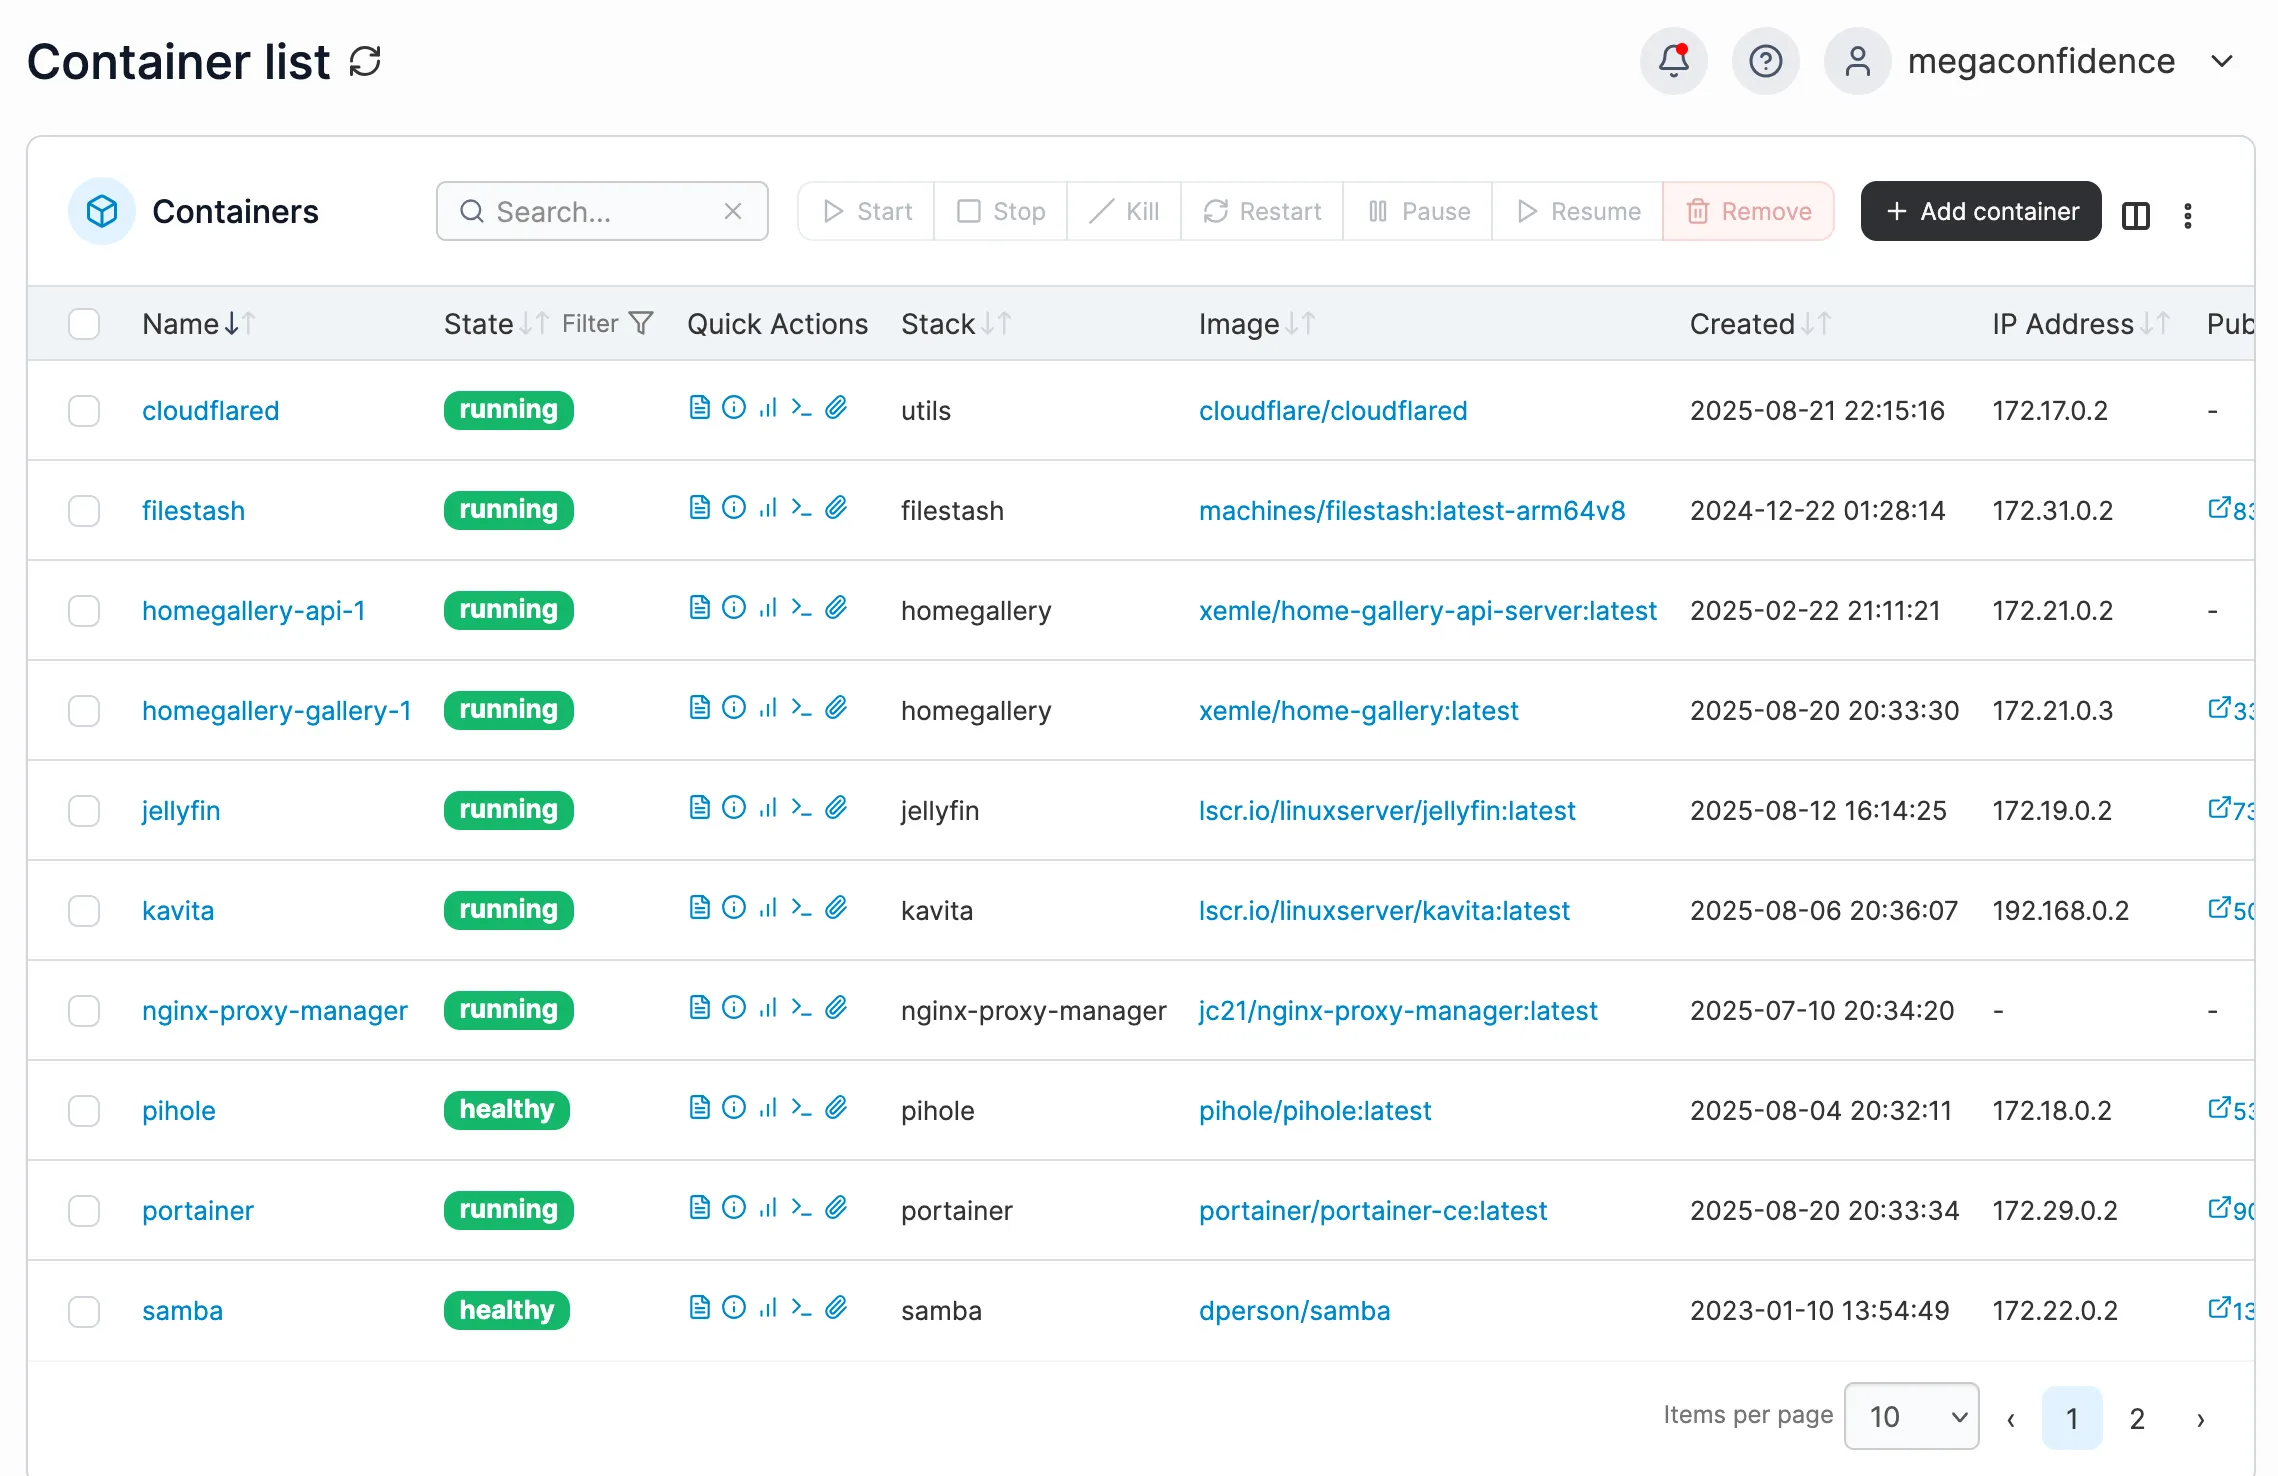The width and height of the screenshot is (2278, 1476).
Task: Select the portainer container checkbox
Action: (x=84, y=1211)
